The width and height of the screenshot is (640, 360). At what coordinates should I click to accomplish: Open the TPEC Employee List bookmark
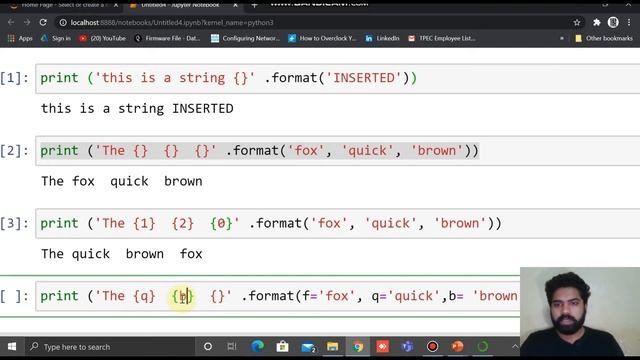[442, 38]
